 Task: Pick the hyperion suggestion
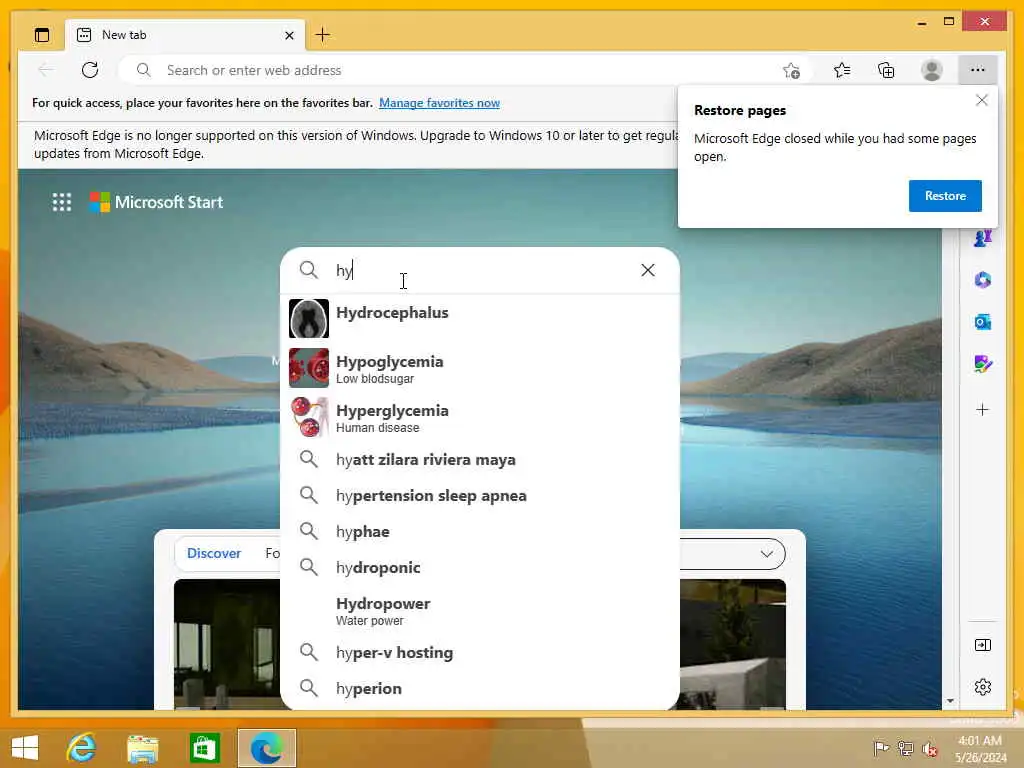click(x=480, y=688)
